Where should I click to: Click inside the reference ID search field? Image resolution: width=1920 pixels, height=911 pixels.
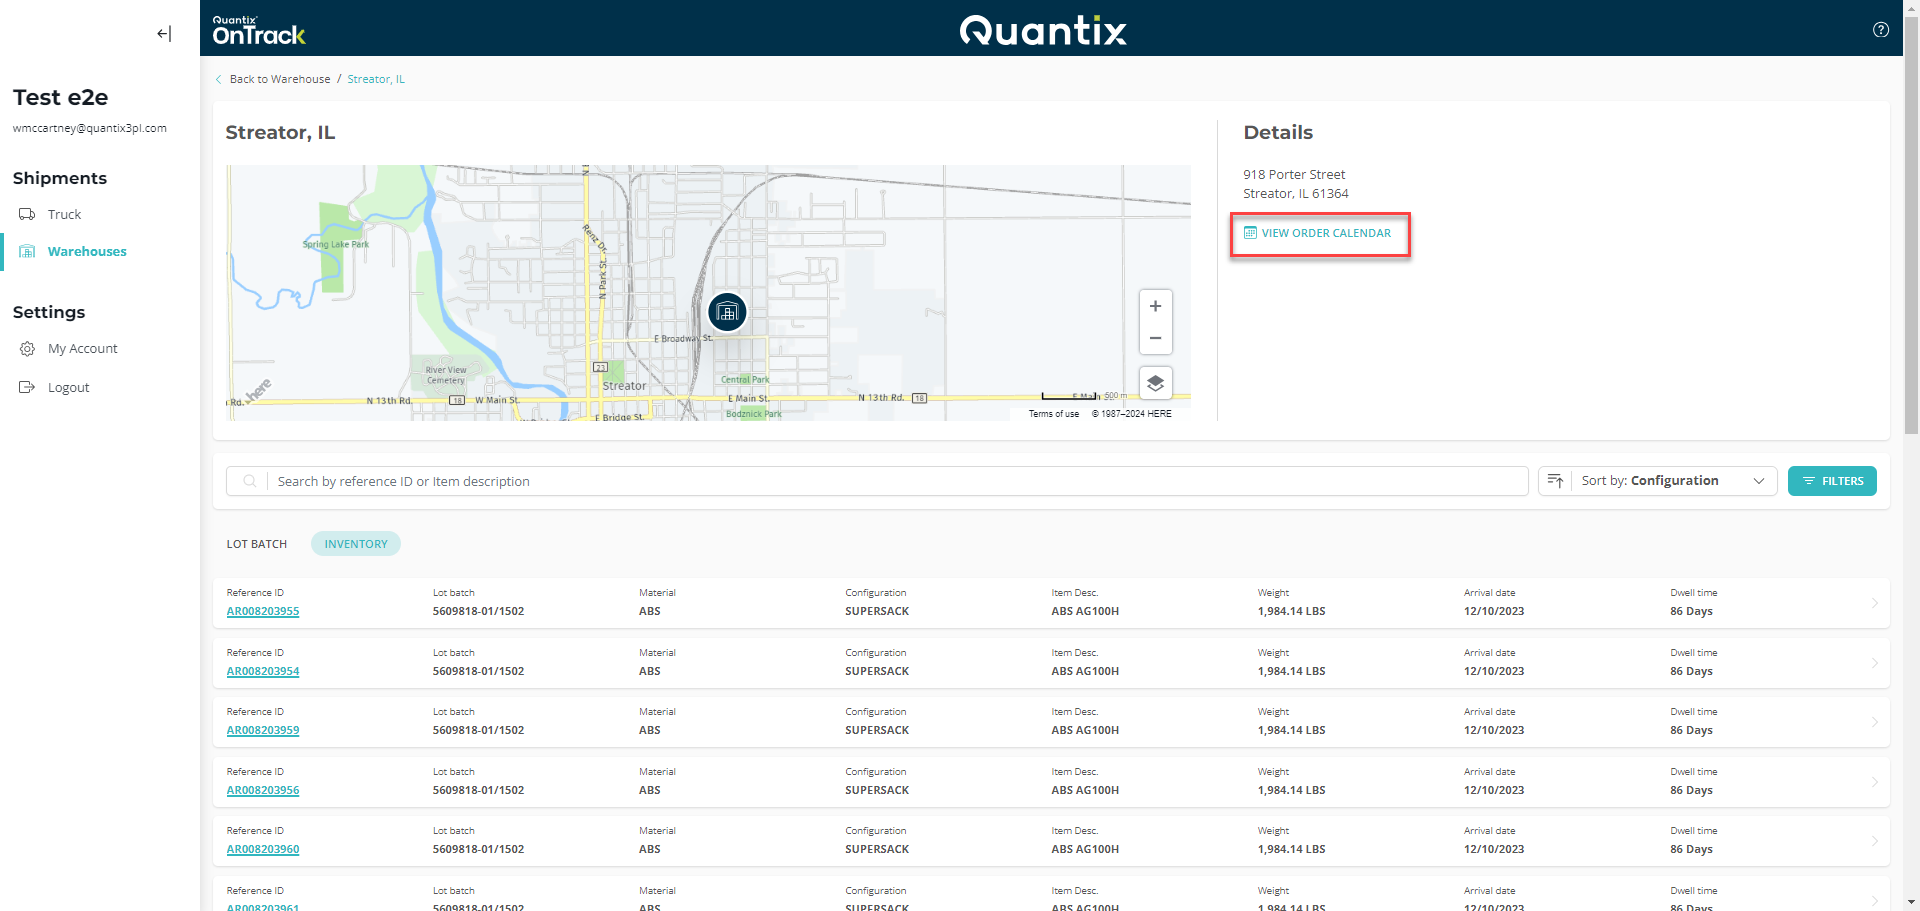pyautogui.click(x=700, y=481)
